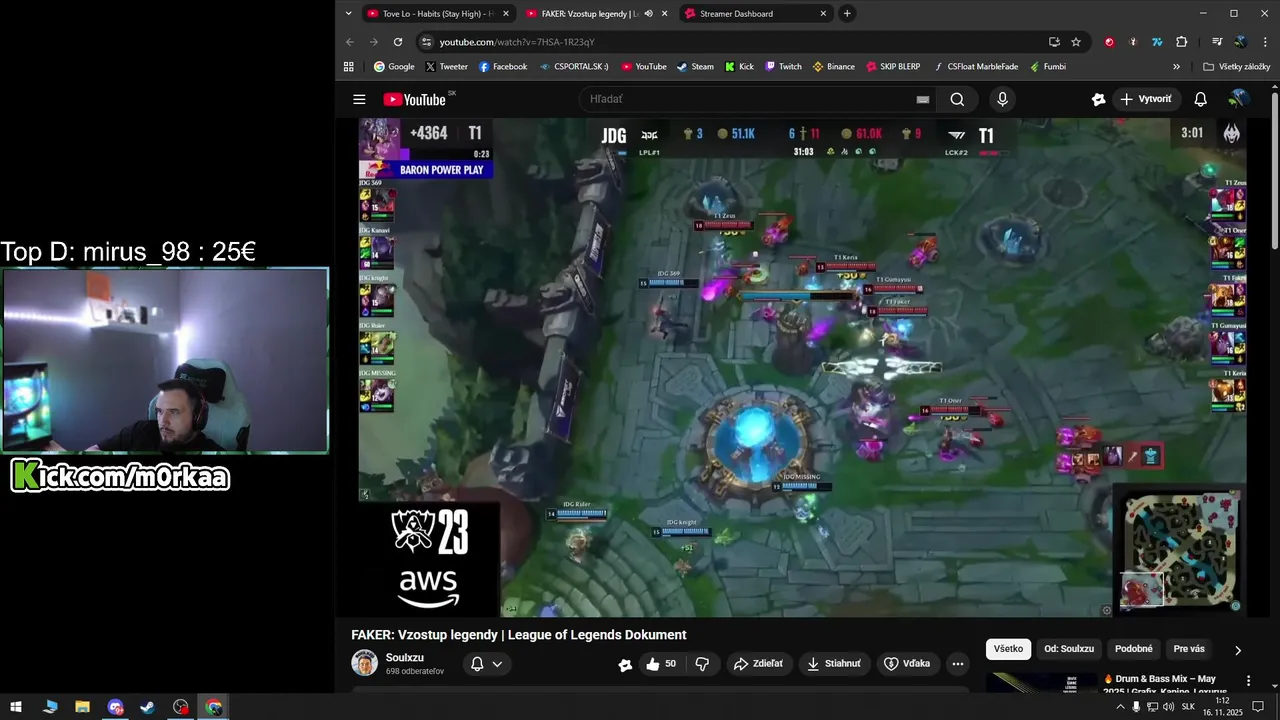The width and height of the screenshot is (1280, 720).
Task: Open the more actions three-dot menu under video
Action: click(x=957, y=663)
